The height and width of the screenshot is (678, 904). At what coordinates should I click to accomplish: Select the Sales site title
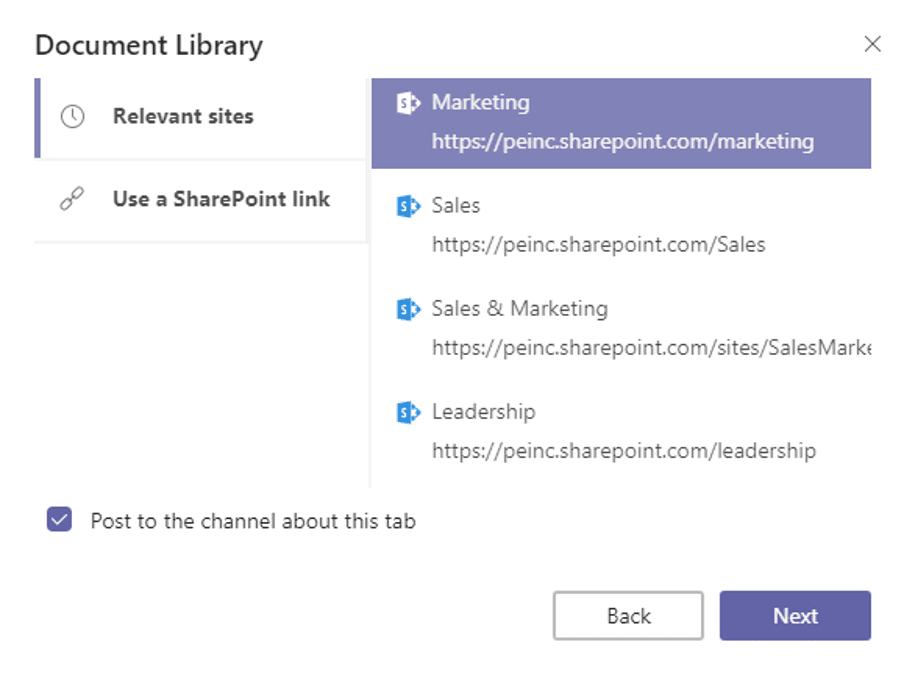(456, 206)
